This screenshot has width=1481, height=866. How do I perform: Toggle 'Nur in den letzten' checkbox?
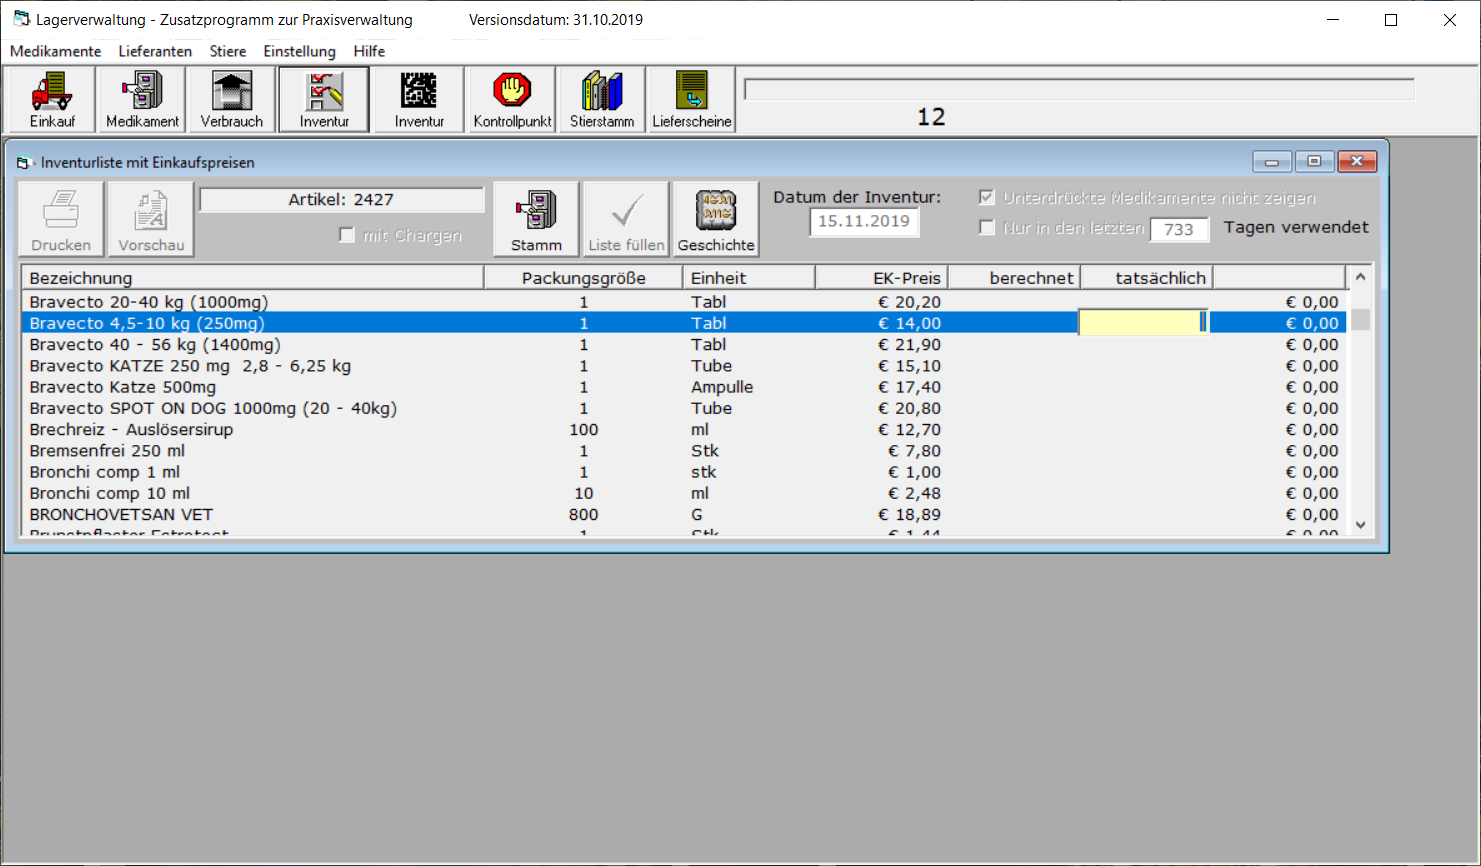pos(987,227)
